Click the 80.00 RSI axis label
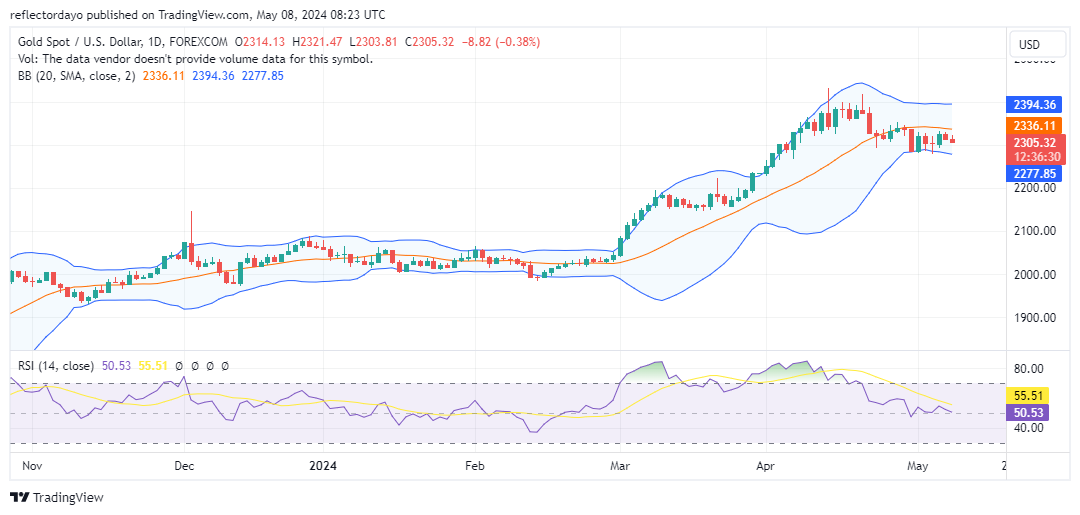The image size is (1080, 515). pyautogui.click(x=1030, y=368)
